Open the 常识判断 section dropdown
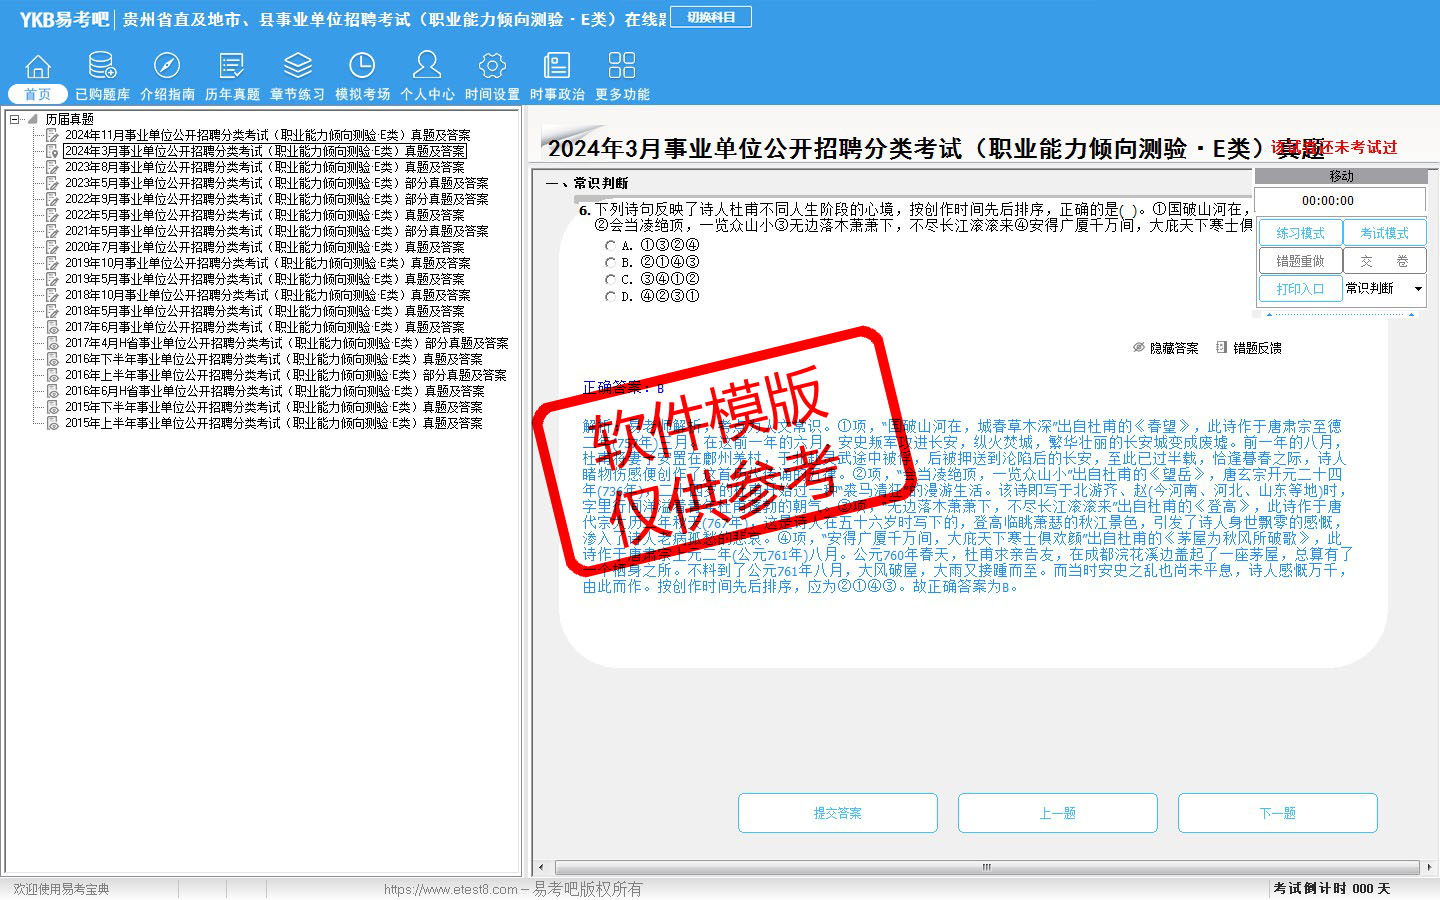 pos(1417,289)
